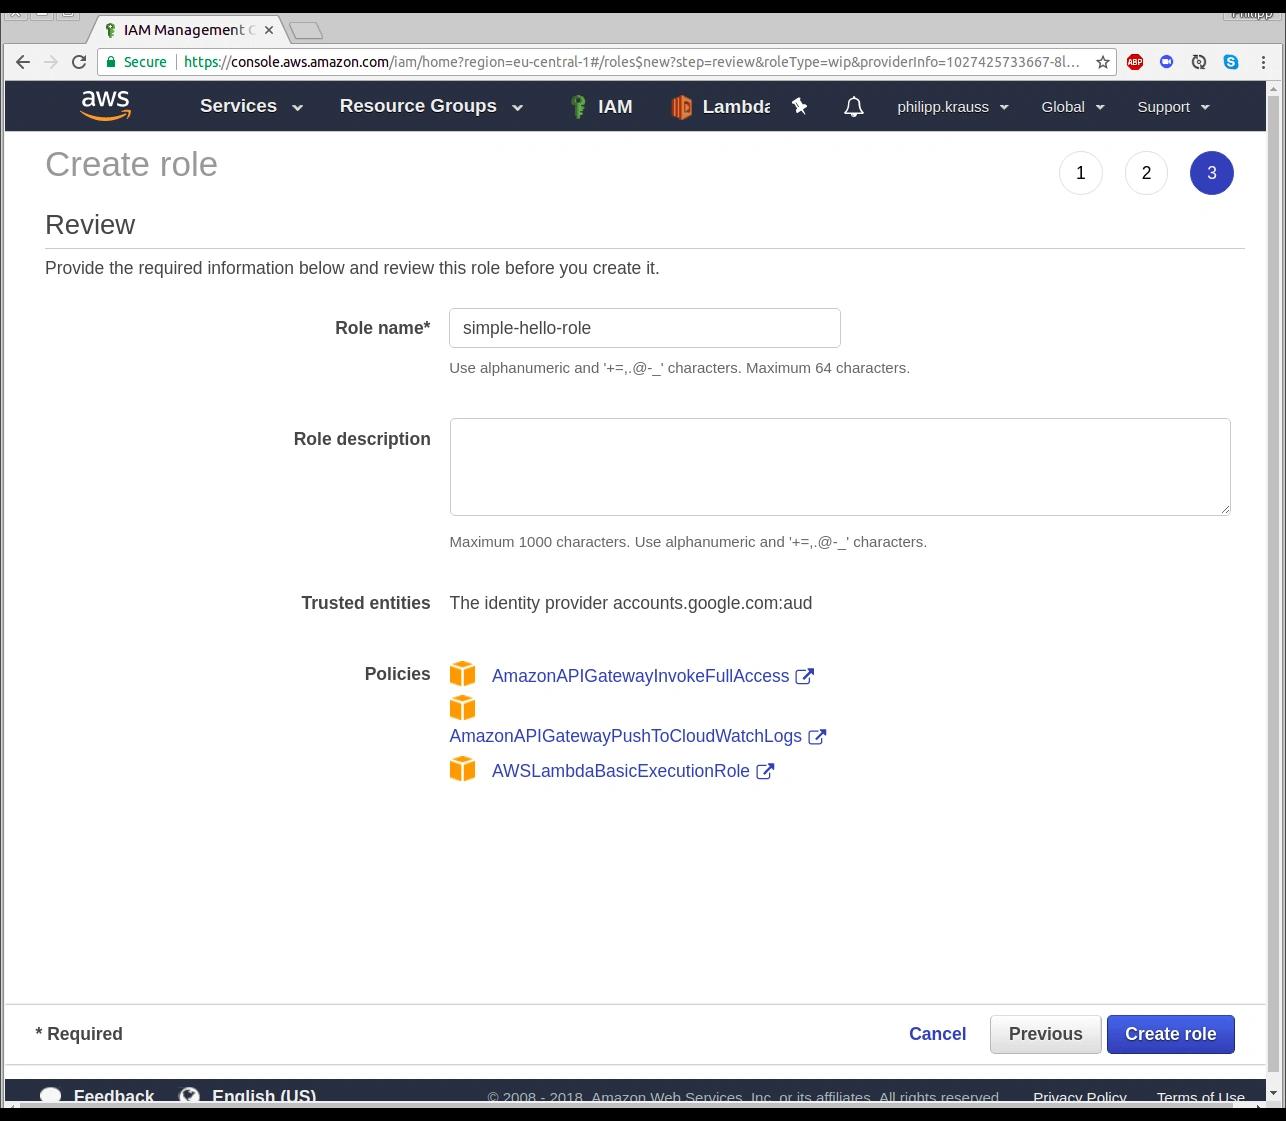This screenshot has width=1286, height=1121.
Task: Click the external link icon beside AmazonAPIGatewayInvokeFullAccess
Action: (x=804, y=676)
